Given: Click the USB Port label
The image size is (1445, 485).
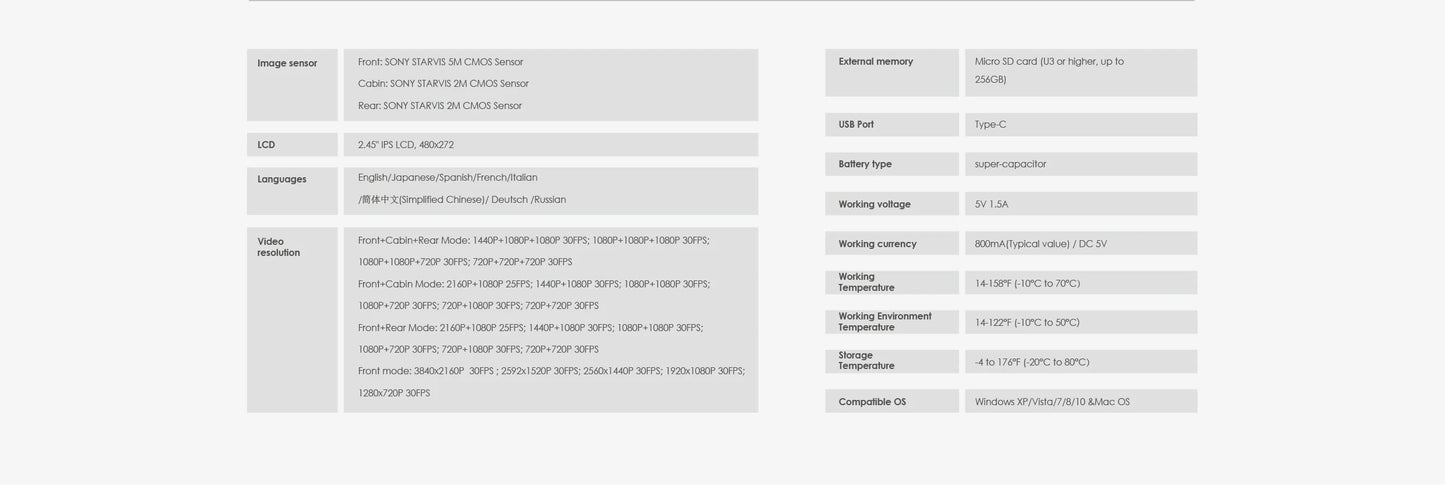Looking at the screenshot, I should 856,125.
